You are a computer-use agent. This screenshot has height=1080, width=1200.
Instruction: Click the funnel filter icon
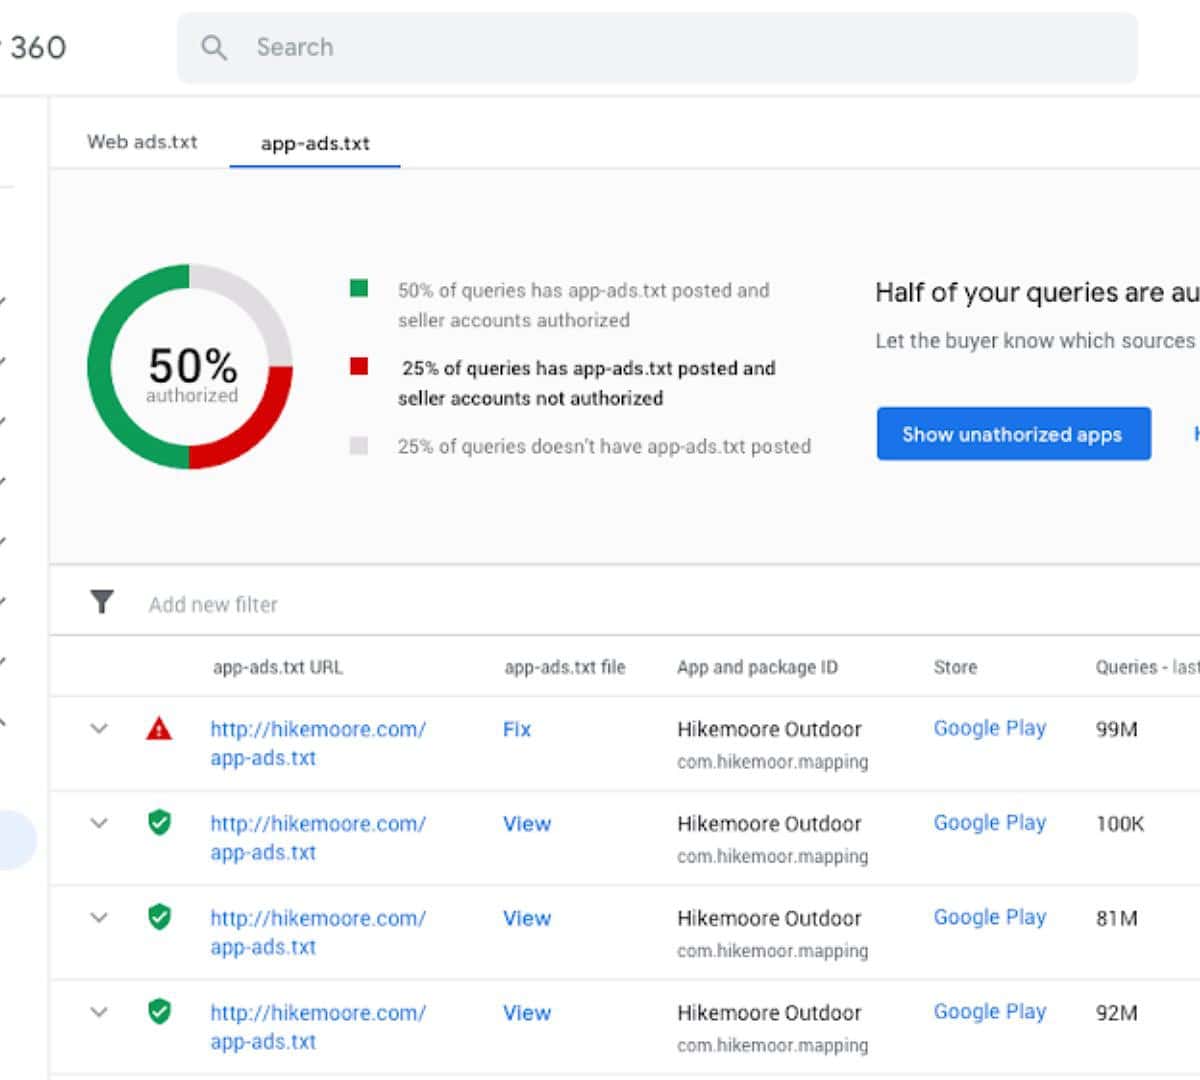pos(102,602)
